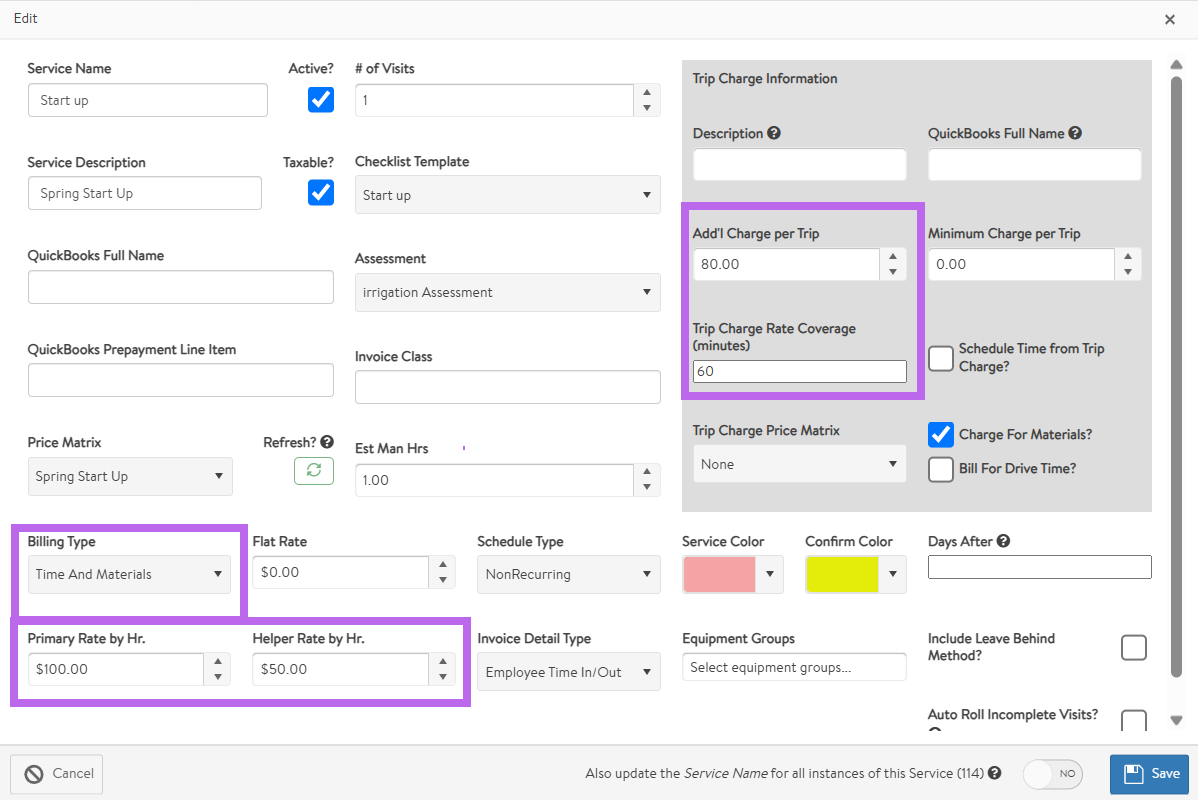
Task: Click the Price Matrix refresh icon button
Action: coord(313,470)
